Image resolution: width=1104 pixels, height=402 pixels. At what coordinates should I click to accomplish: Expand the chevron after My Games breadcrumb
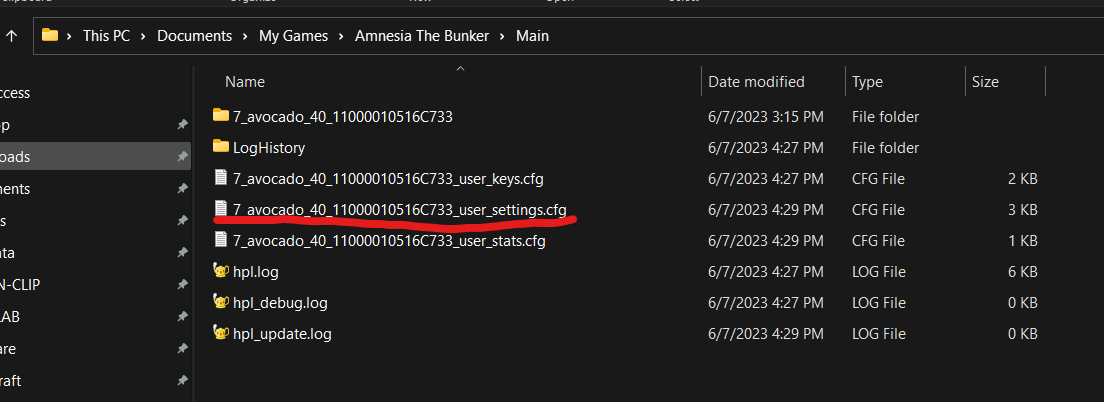click(343, 36)
